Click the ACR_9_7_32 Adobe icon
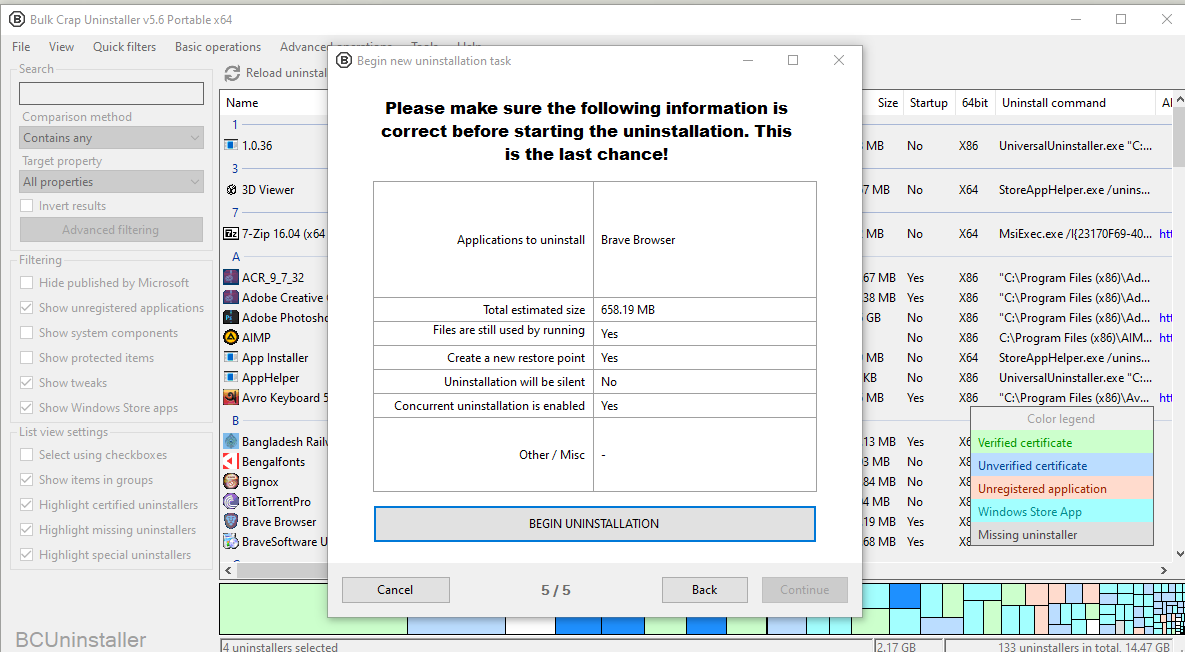1185x652 pixels. [231, 277]
